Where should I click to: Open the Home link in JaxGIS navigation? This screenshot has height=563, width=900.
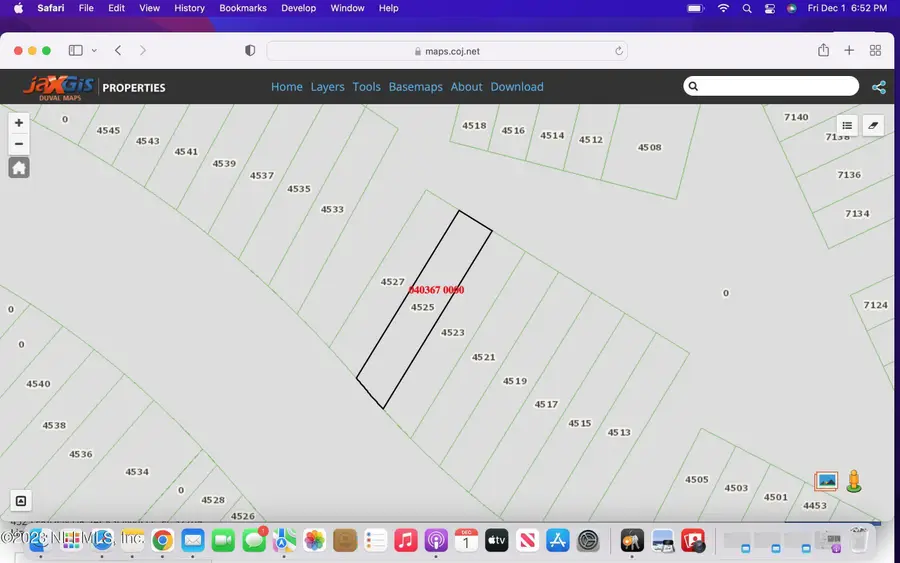click(x=286, y=87)
